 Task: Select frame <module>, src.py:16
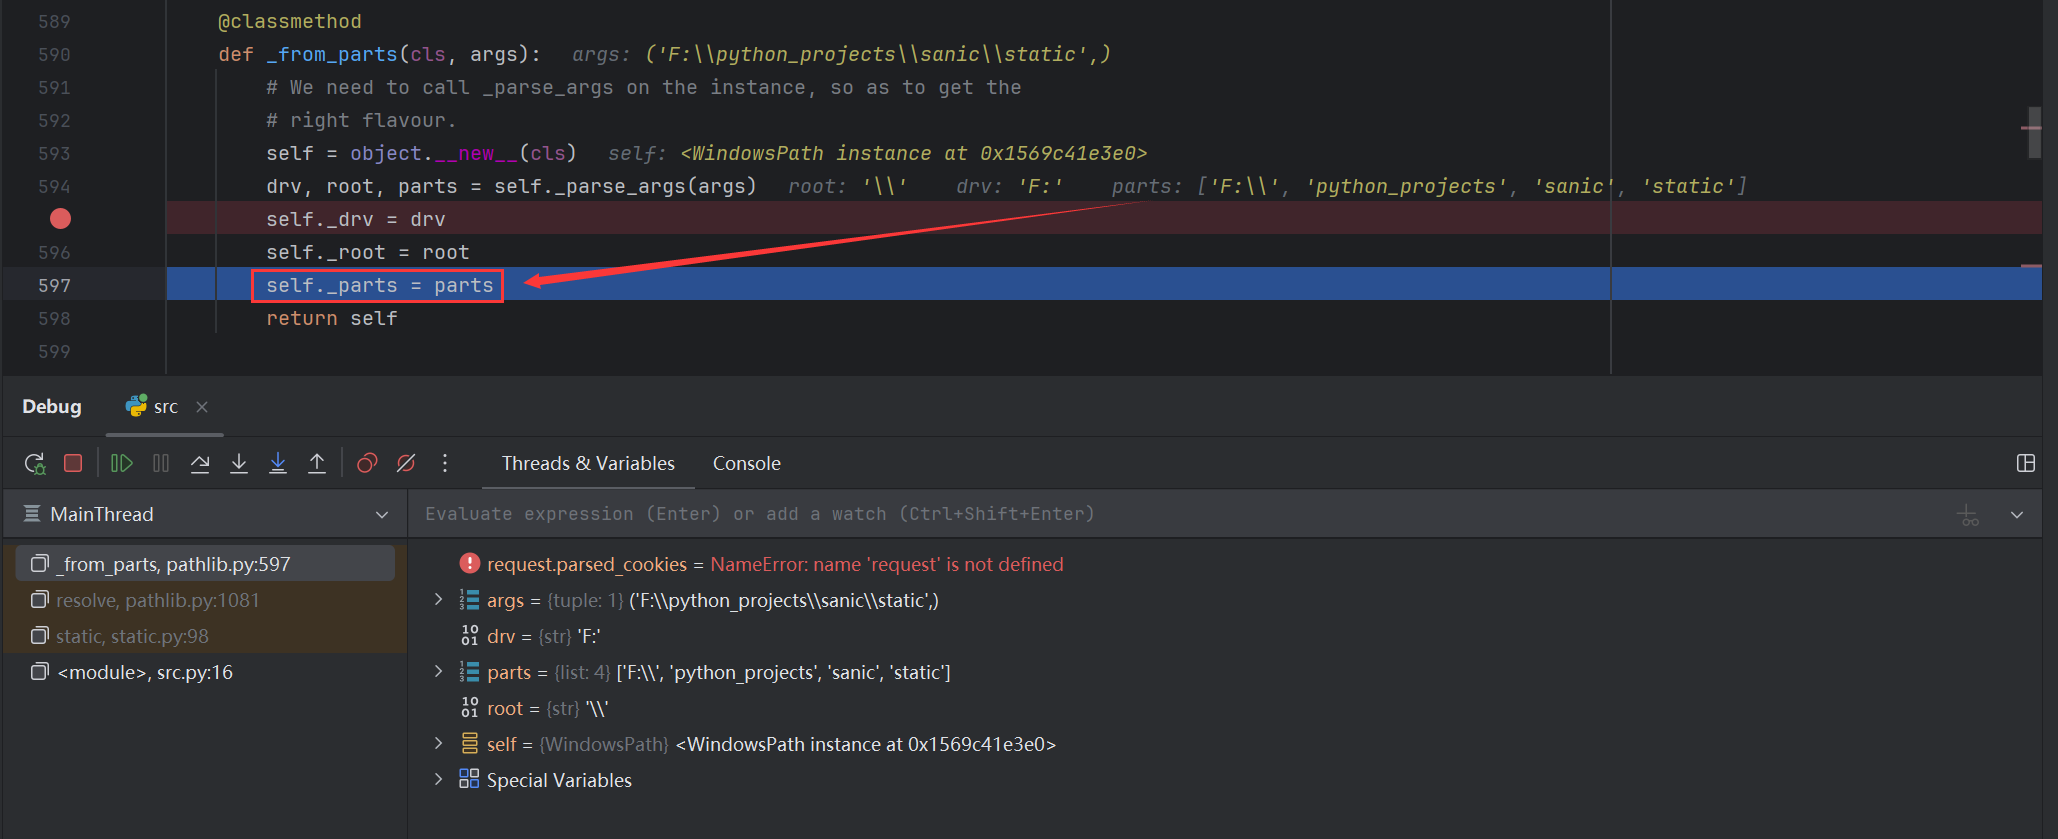click(x=206, y=672)
